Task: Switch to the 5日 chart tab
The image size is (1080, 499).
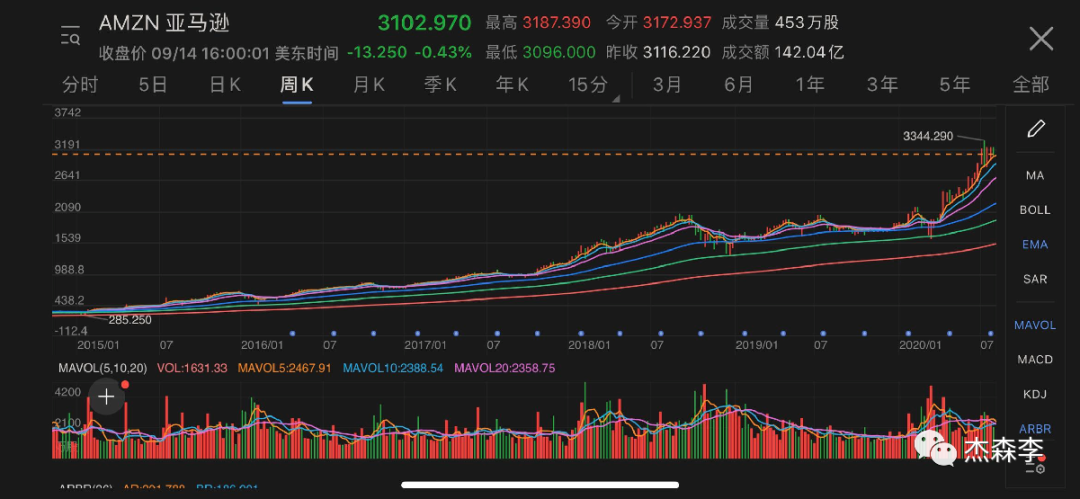Action: (153, 85)
